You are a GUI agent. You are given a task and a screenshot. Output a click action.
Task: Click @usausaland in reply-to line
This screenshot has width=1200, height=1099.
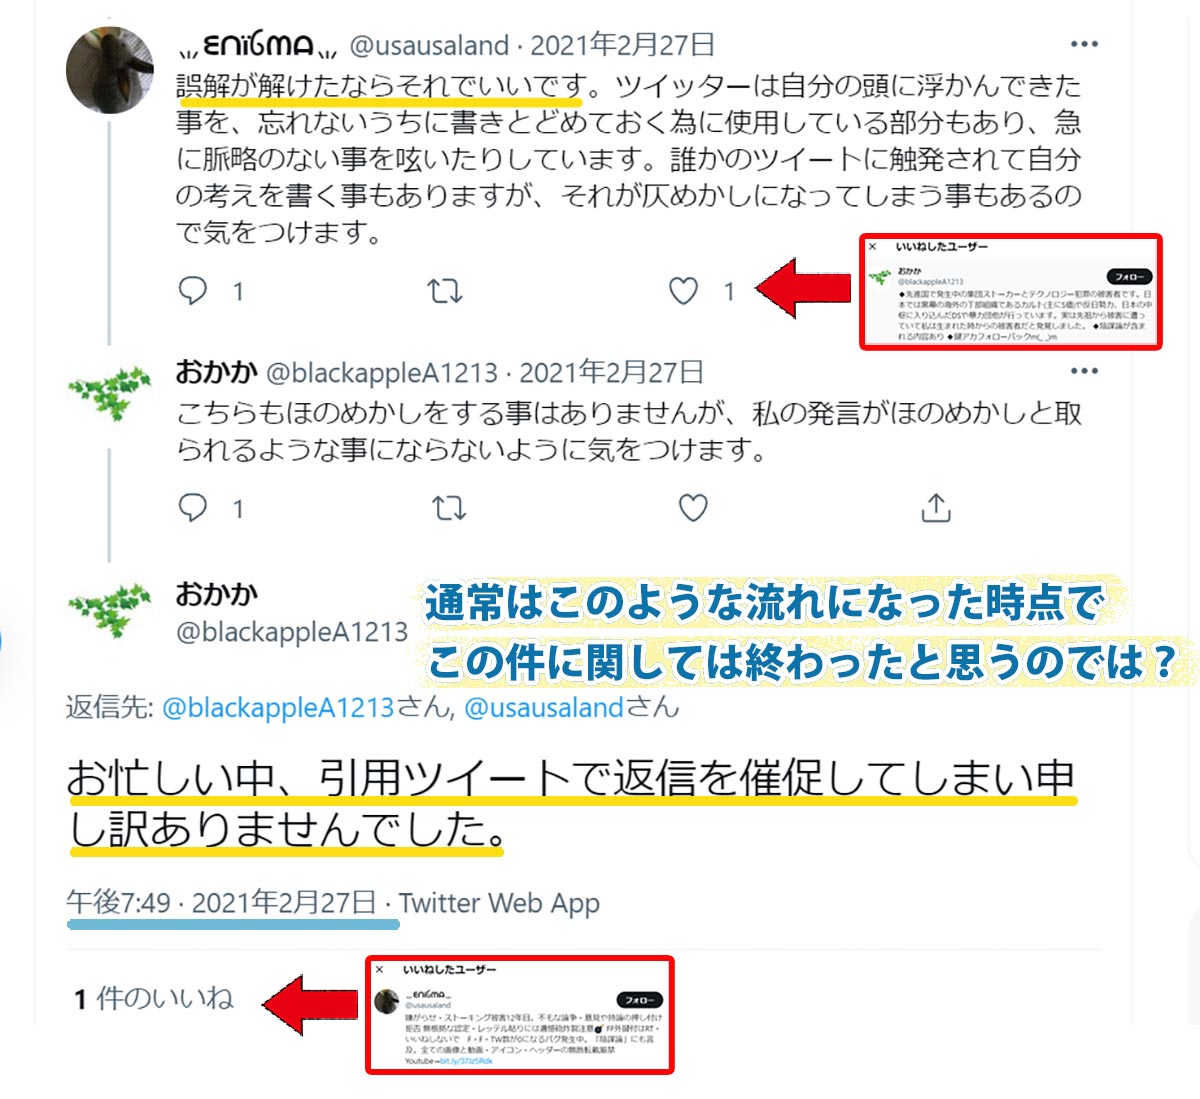pyautogui.click(x=545, y=707)
